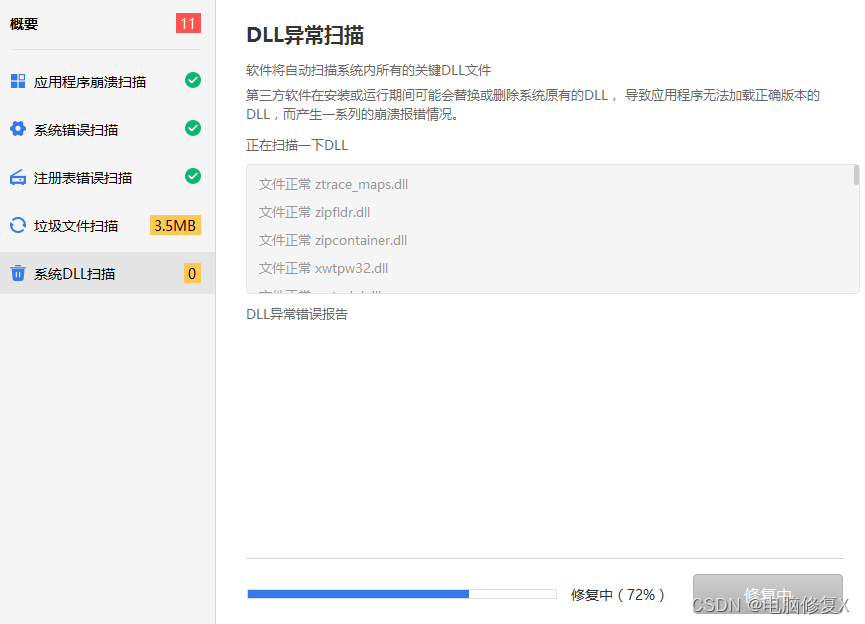
Task: Click the 3.5MB junk size badge
Action: tap(175, 225)
